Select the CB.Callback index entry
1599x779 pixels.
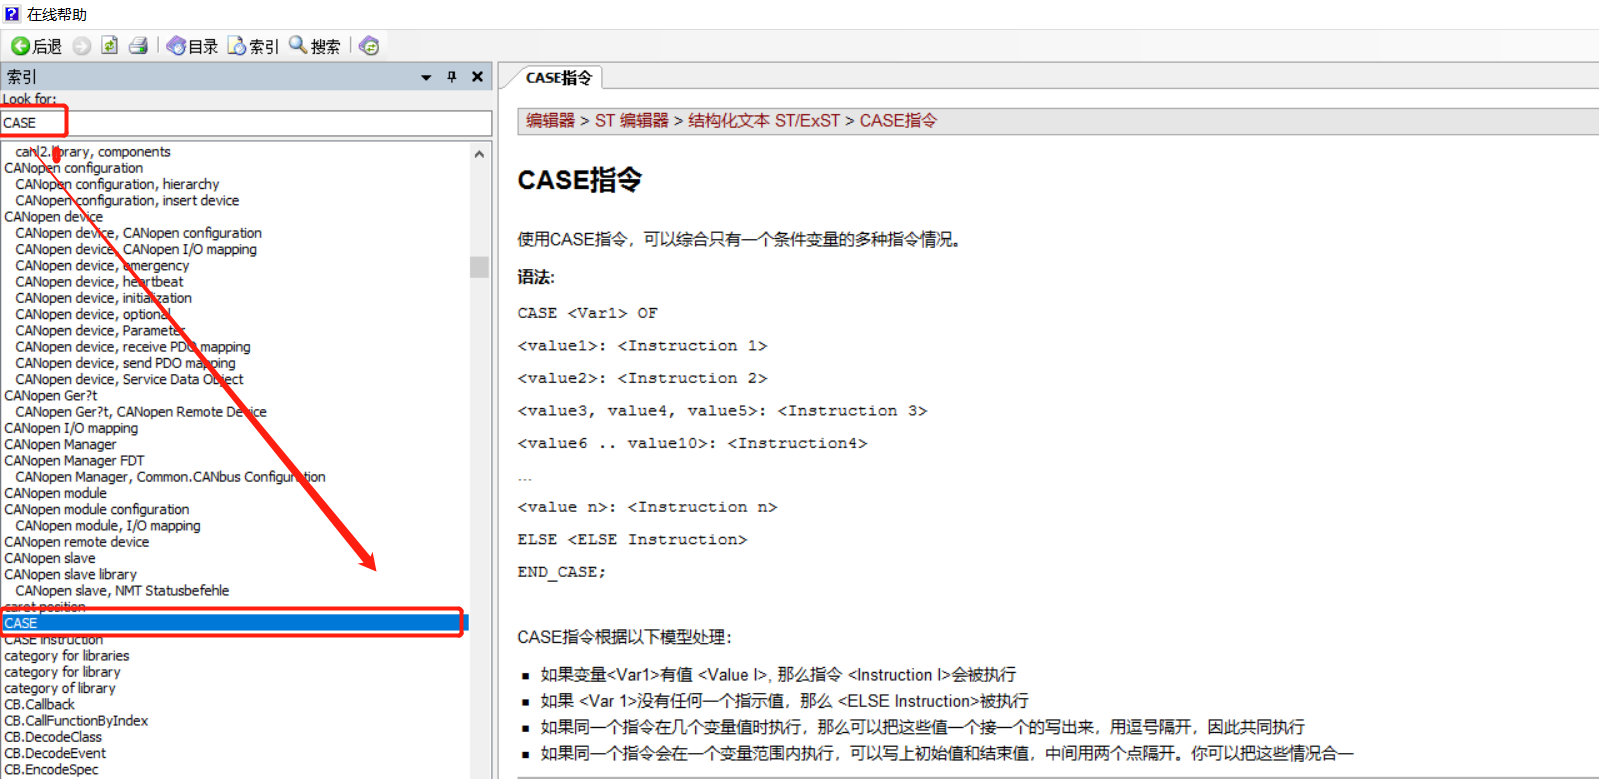(x=39, y=705)
